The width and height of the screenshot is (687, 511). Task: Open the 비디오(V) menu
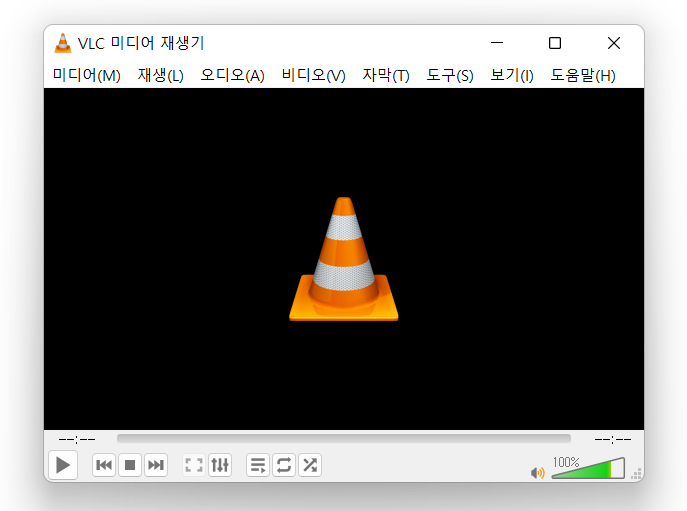point(314,75)
